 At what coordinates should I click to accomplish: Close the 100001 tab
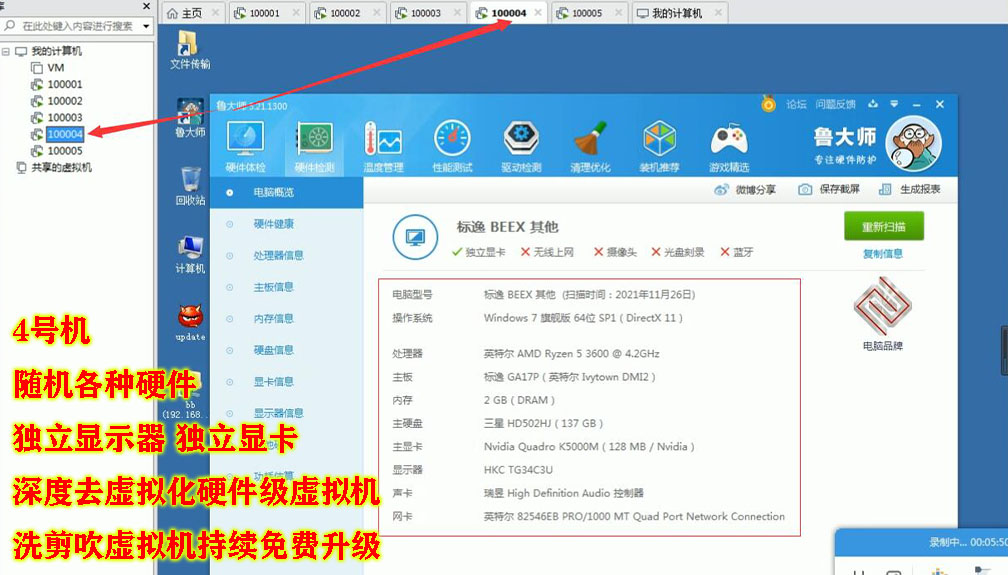coord(296,12)
